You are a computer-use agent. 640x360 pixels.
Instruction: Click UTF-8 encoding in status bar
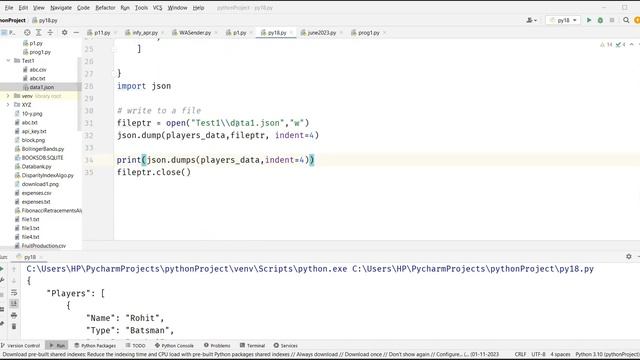pos(538,354)
